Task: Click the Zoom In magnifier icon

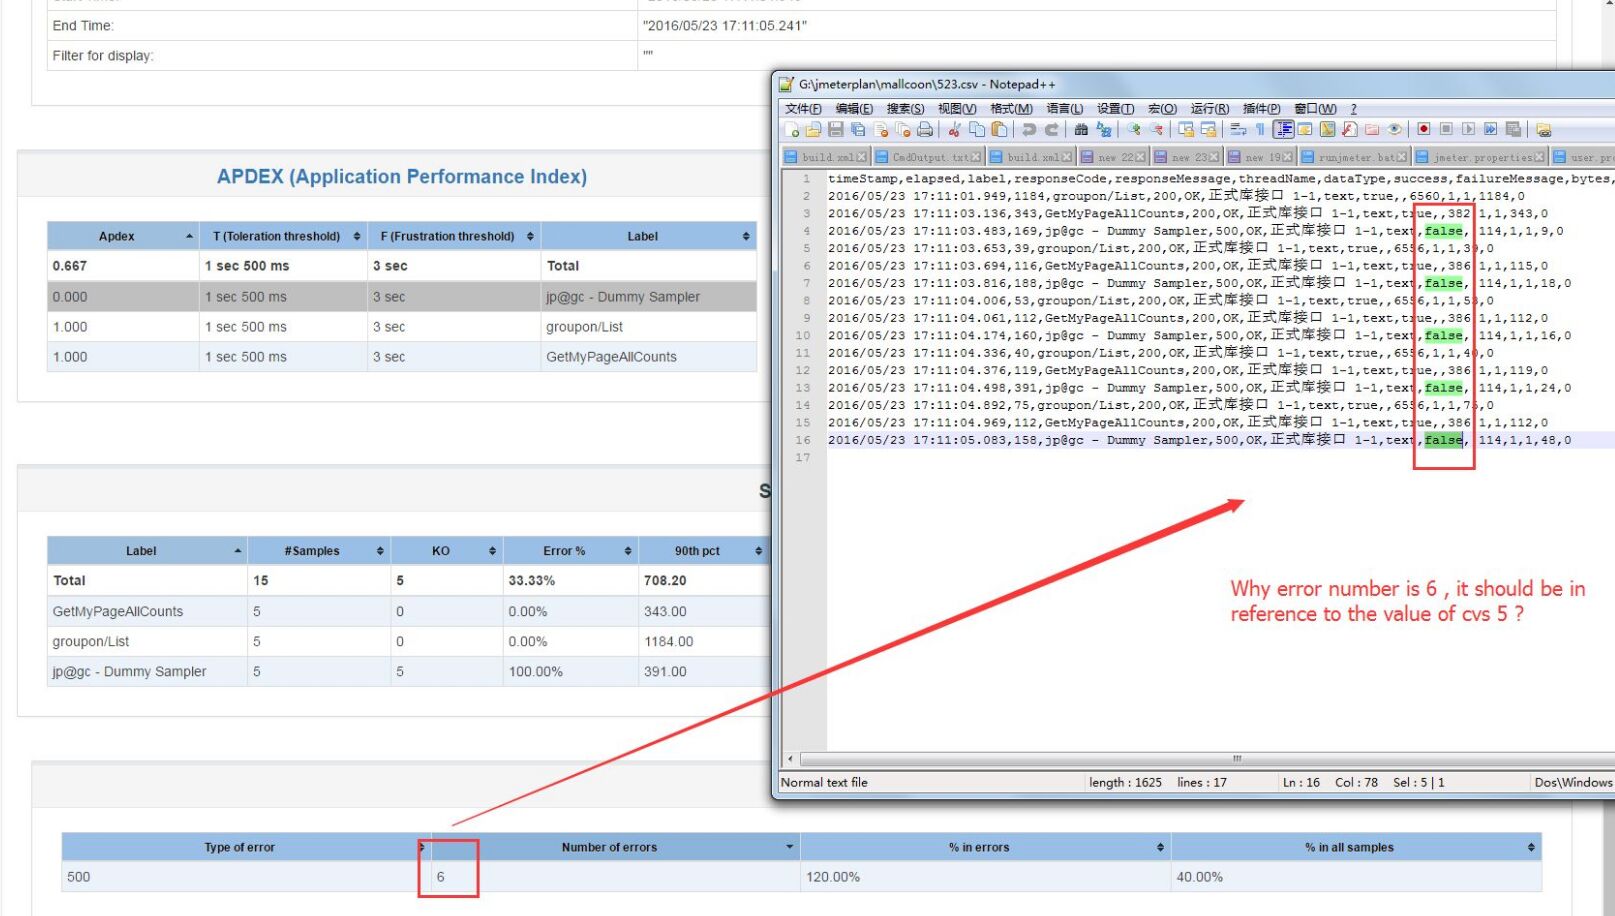Action: 1134,130
